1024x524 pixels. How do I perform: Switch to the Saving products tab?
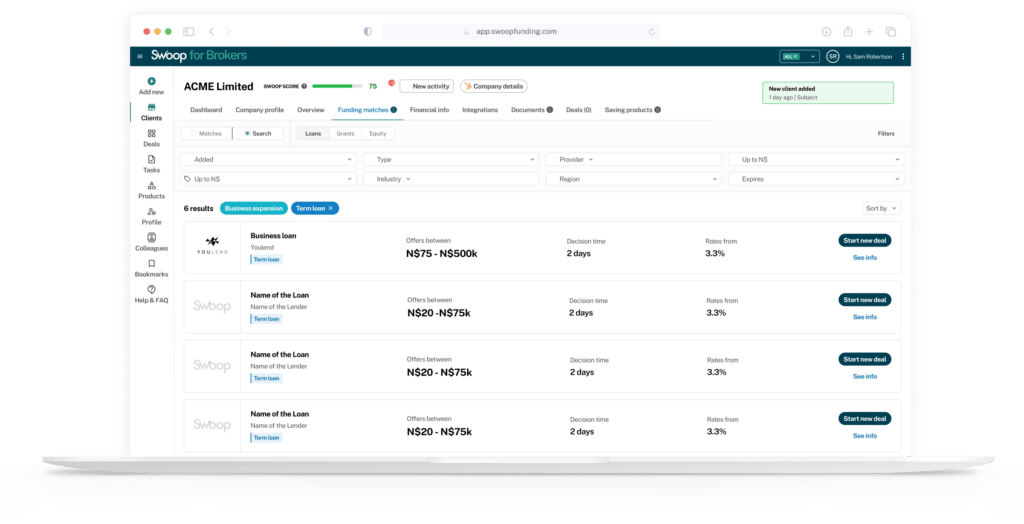coord(632,110)
